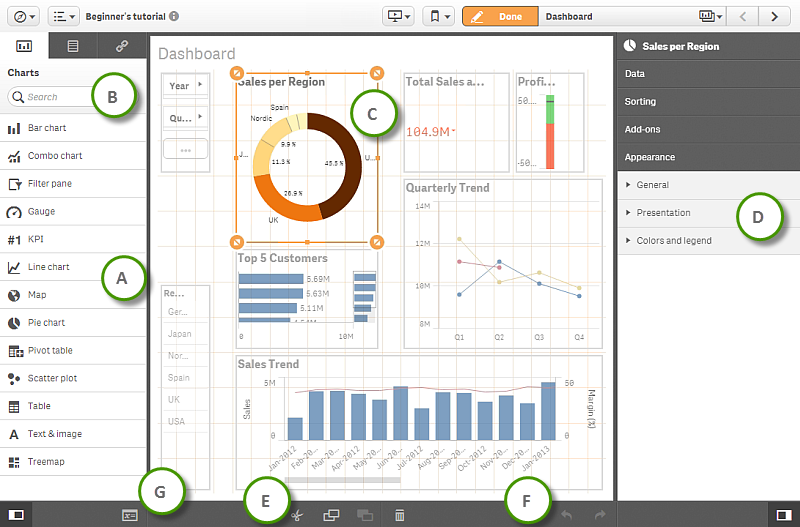Select Pie chart from the charts list
800x527 pixels.
click(73, 322)
